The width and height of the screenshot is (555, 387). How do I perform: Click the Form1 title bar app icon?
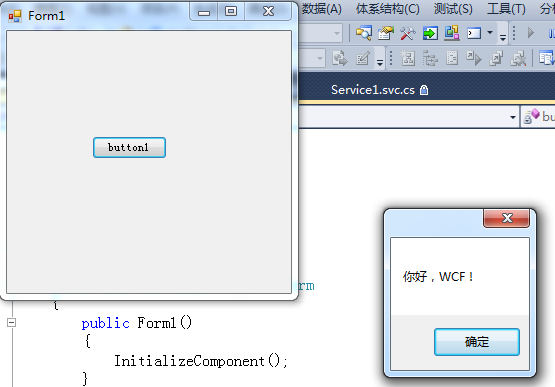(15, 16)
